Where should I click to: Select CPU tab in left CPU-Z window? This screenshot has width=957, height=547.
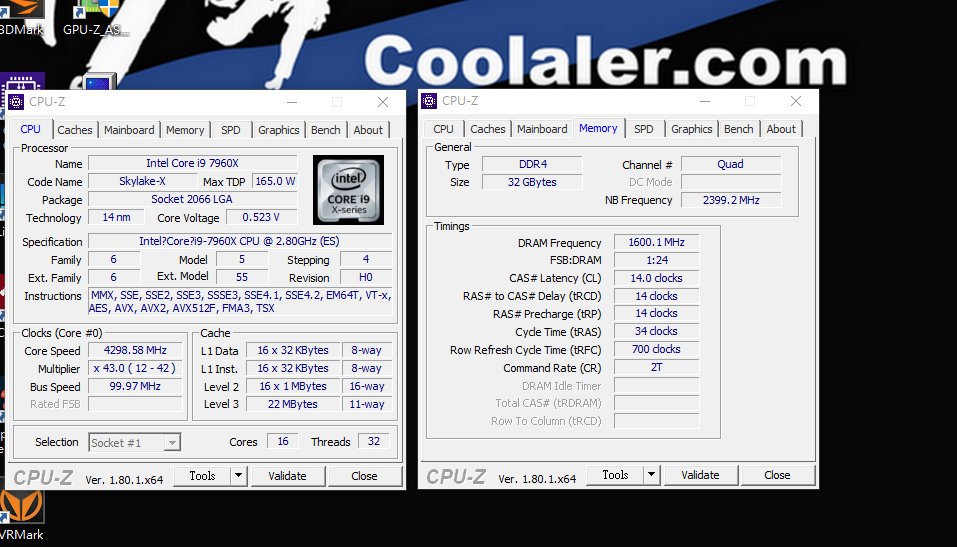pyautogui.click(x=31, y=129)
